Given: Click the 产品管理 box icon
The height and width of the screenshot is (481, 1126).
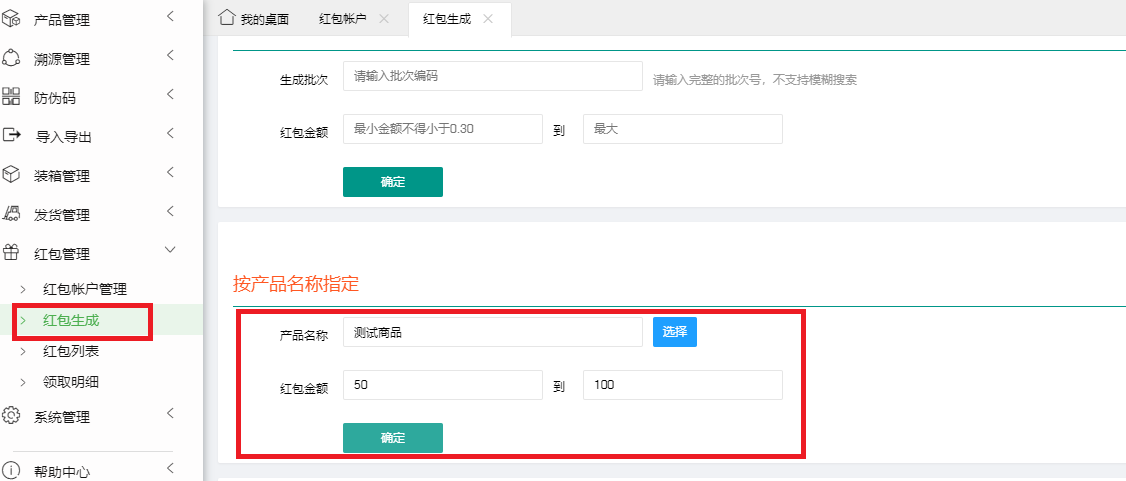Looking at the screenshot, I should point(12,19).
